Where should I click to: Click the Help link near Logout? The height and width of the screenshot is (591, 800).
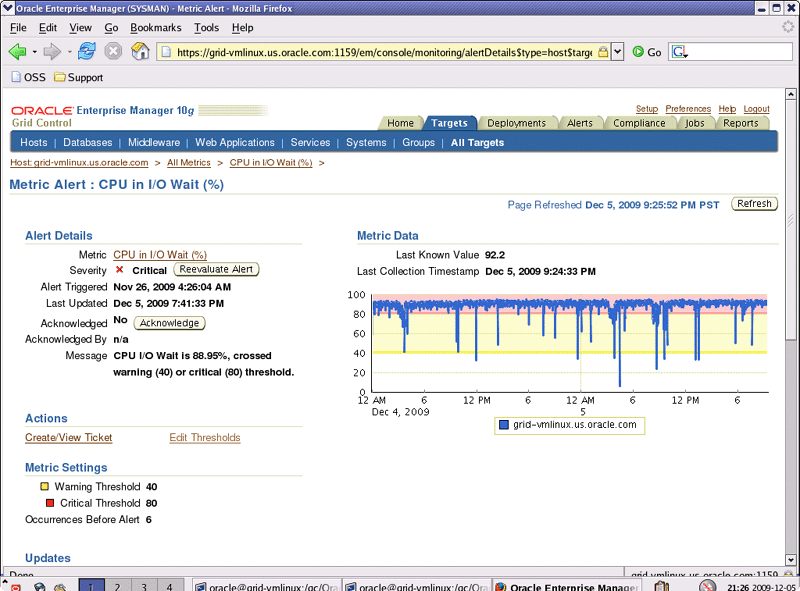(727, 109)
